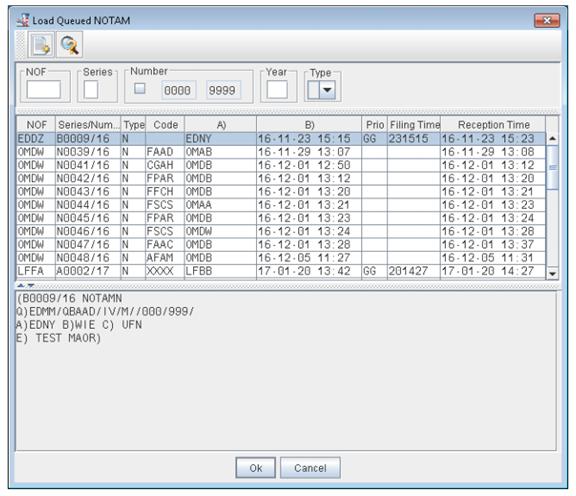Click the table scrollbar down arrow

click(x=552, y=273)
